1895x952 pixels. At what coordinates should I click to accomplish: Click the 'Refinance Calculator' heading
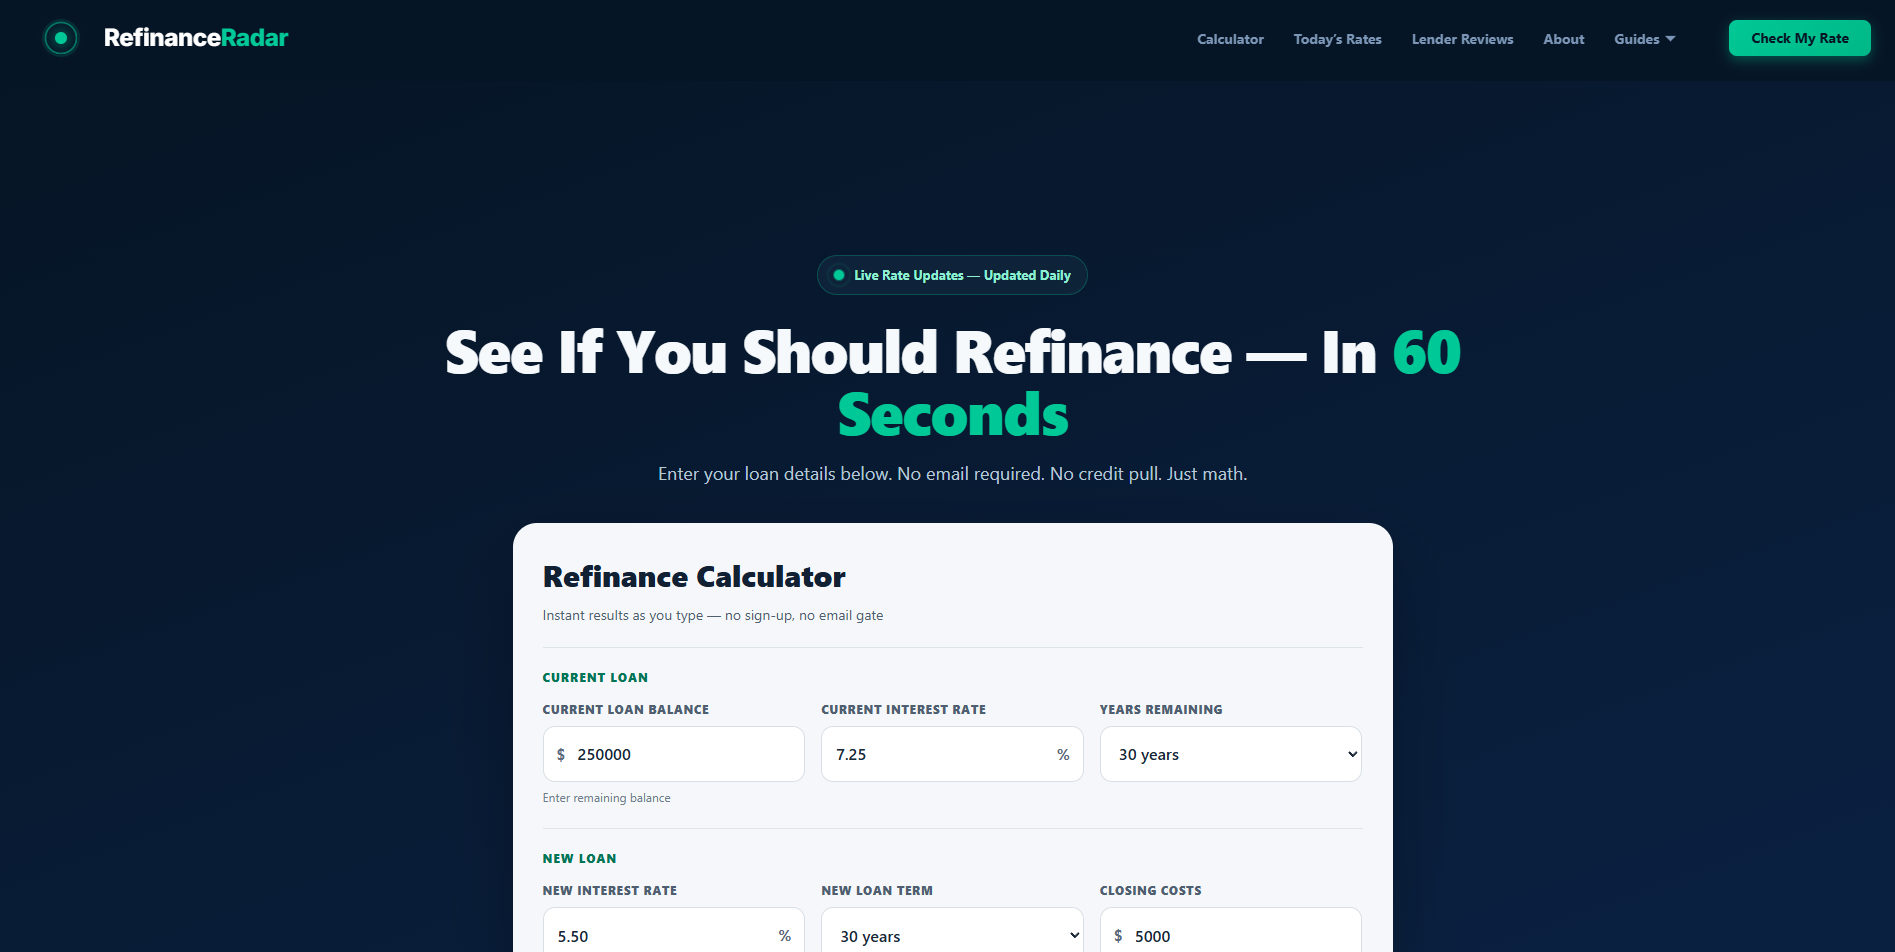click(x=694, y=577)
